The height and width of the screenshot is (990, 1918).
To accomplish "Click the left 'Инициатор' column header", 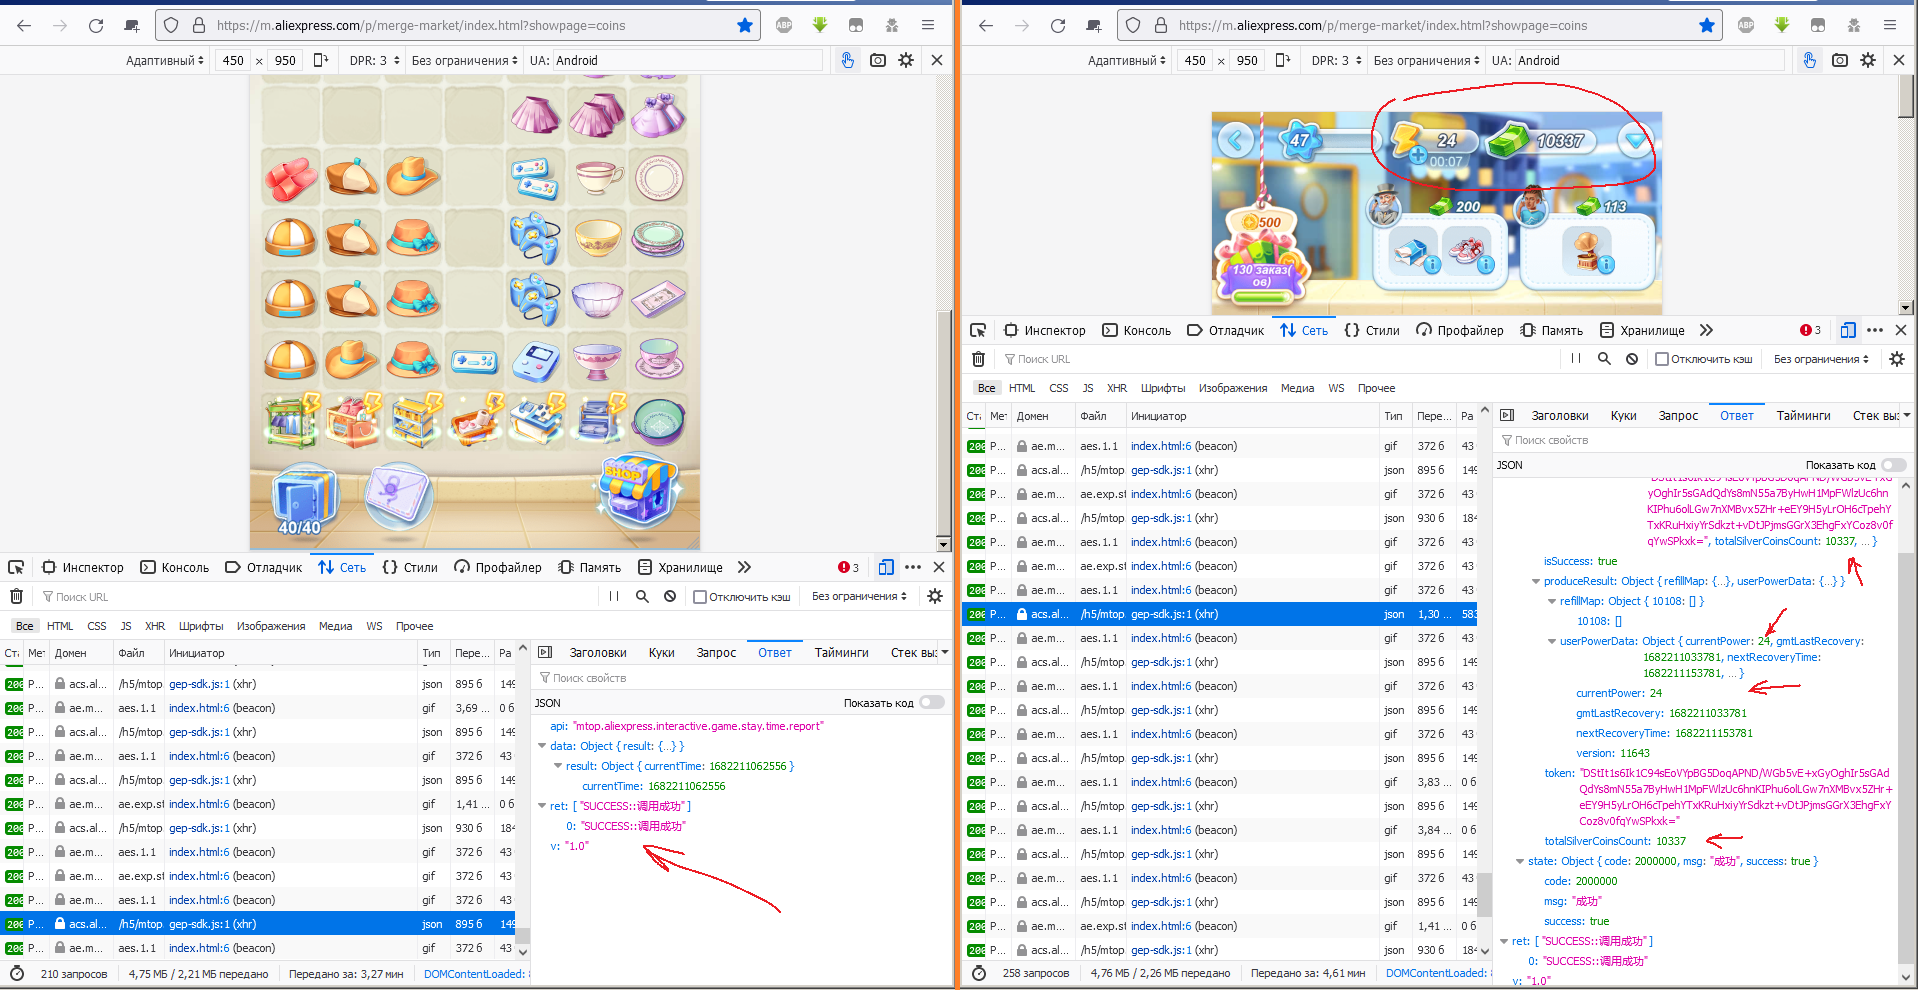I will pyautogui.click(x=291, y=653).
